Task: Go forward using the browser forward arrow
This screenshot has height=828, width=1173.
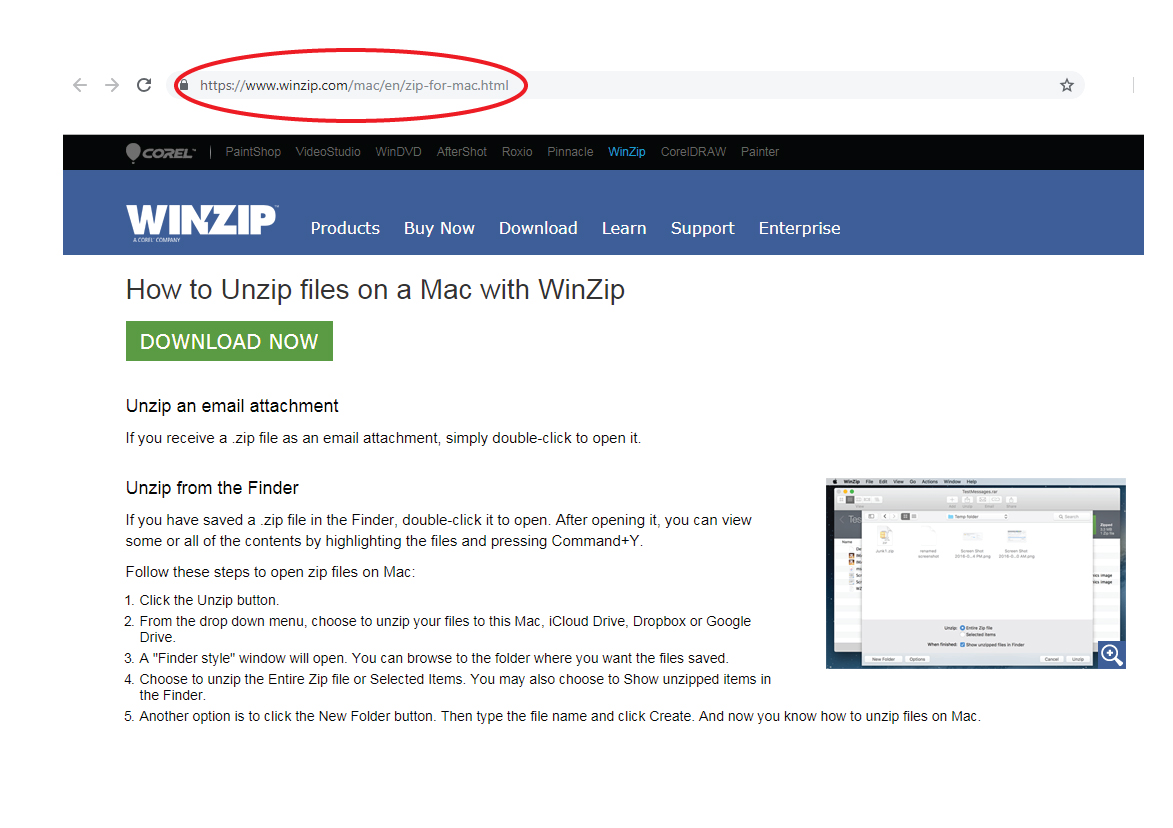Action: pyautogui.click(x=112, y=85)
